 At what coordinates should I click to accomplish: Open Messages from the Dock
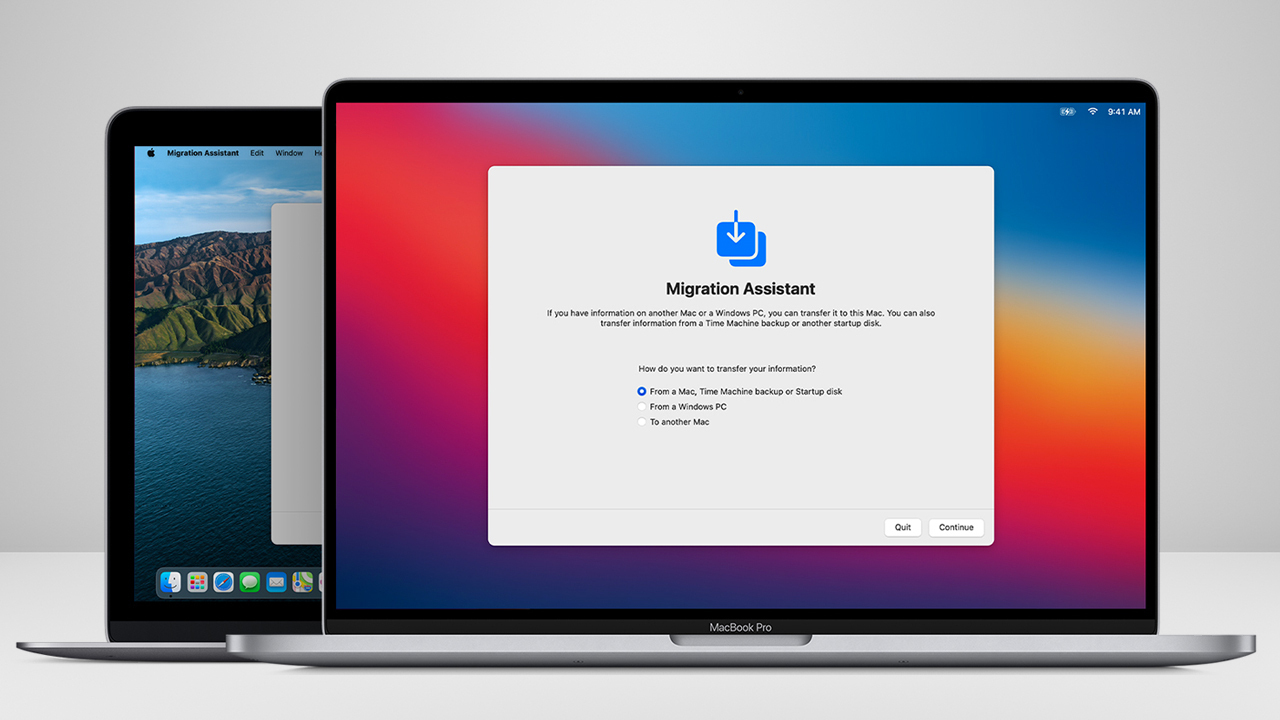click(248, 582)
